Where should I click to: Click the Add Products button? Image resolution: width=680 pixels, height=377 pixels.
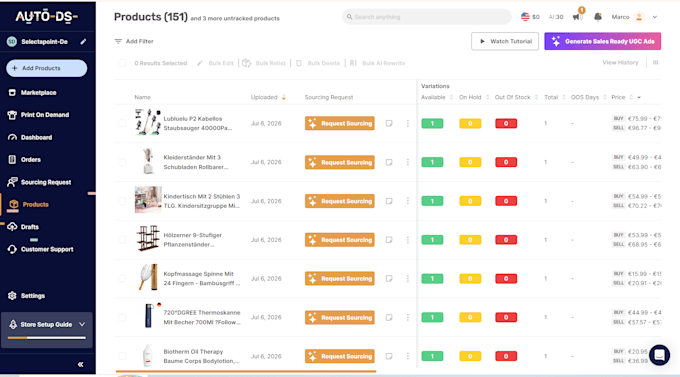tap(46, 68)
